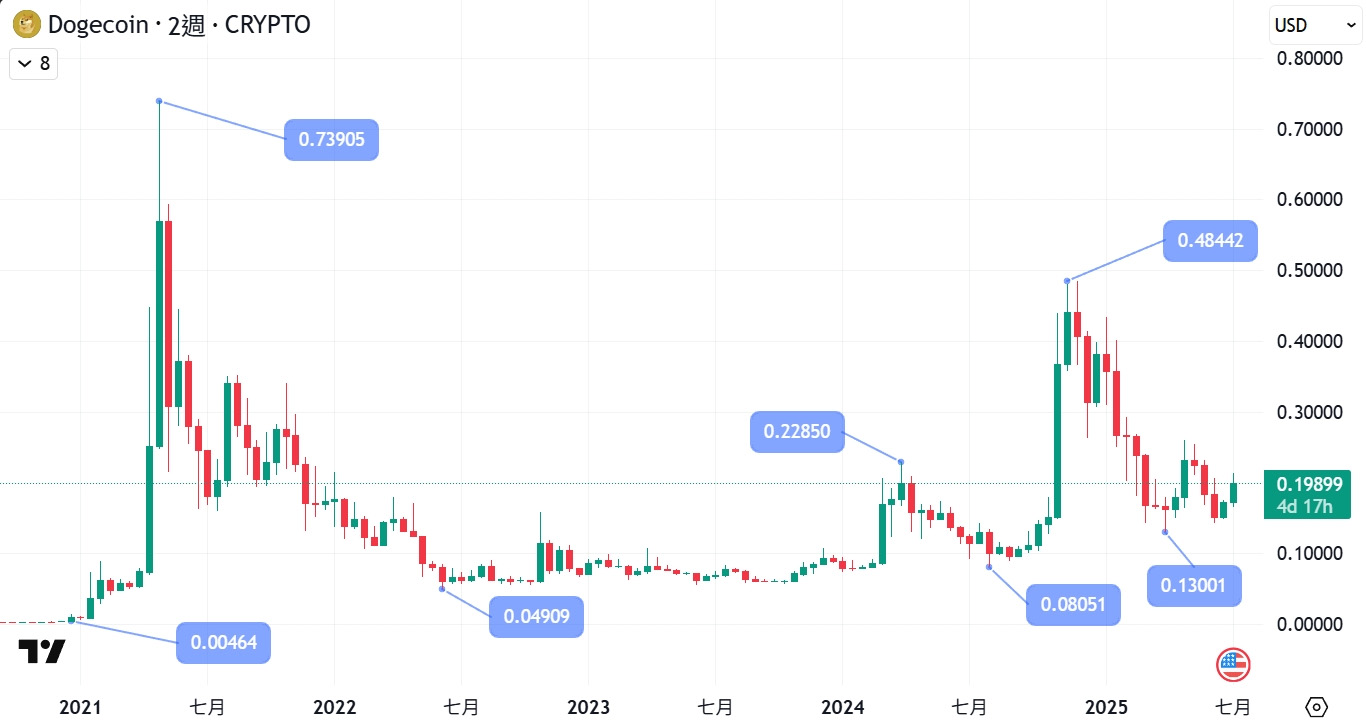Click the TradingView logo
Viewport: 1366px width, 725px height.
point(42,653)
